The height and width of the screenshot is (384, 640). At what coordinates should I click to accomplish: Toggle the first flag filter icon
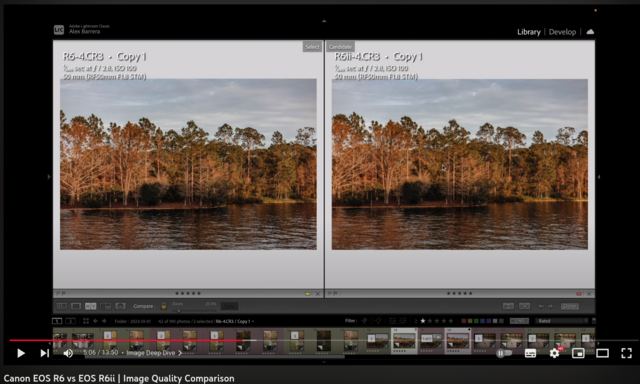click(364, 321)
